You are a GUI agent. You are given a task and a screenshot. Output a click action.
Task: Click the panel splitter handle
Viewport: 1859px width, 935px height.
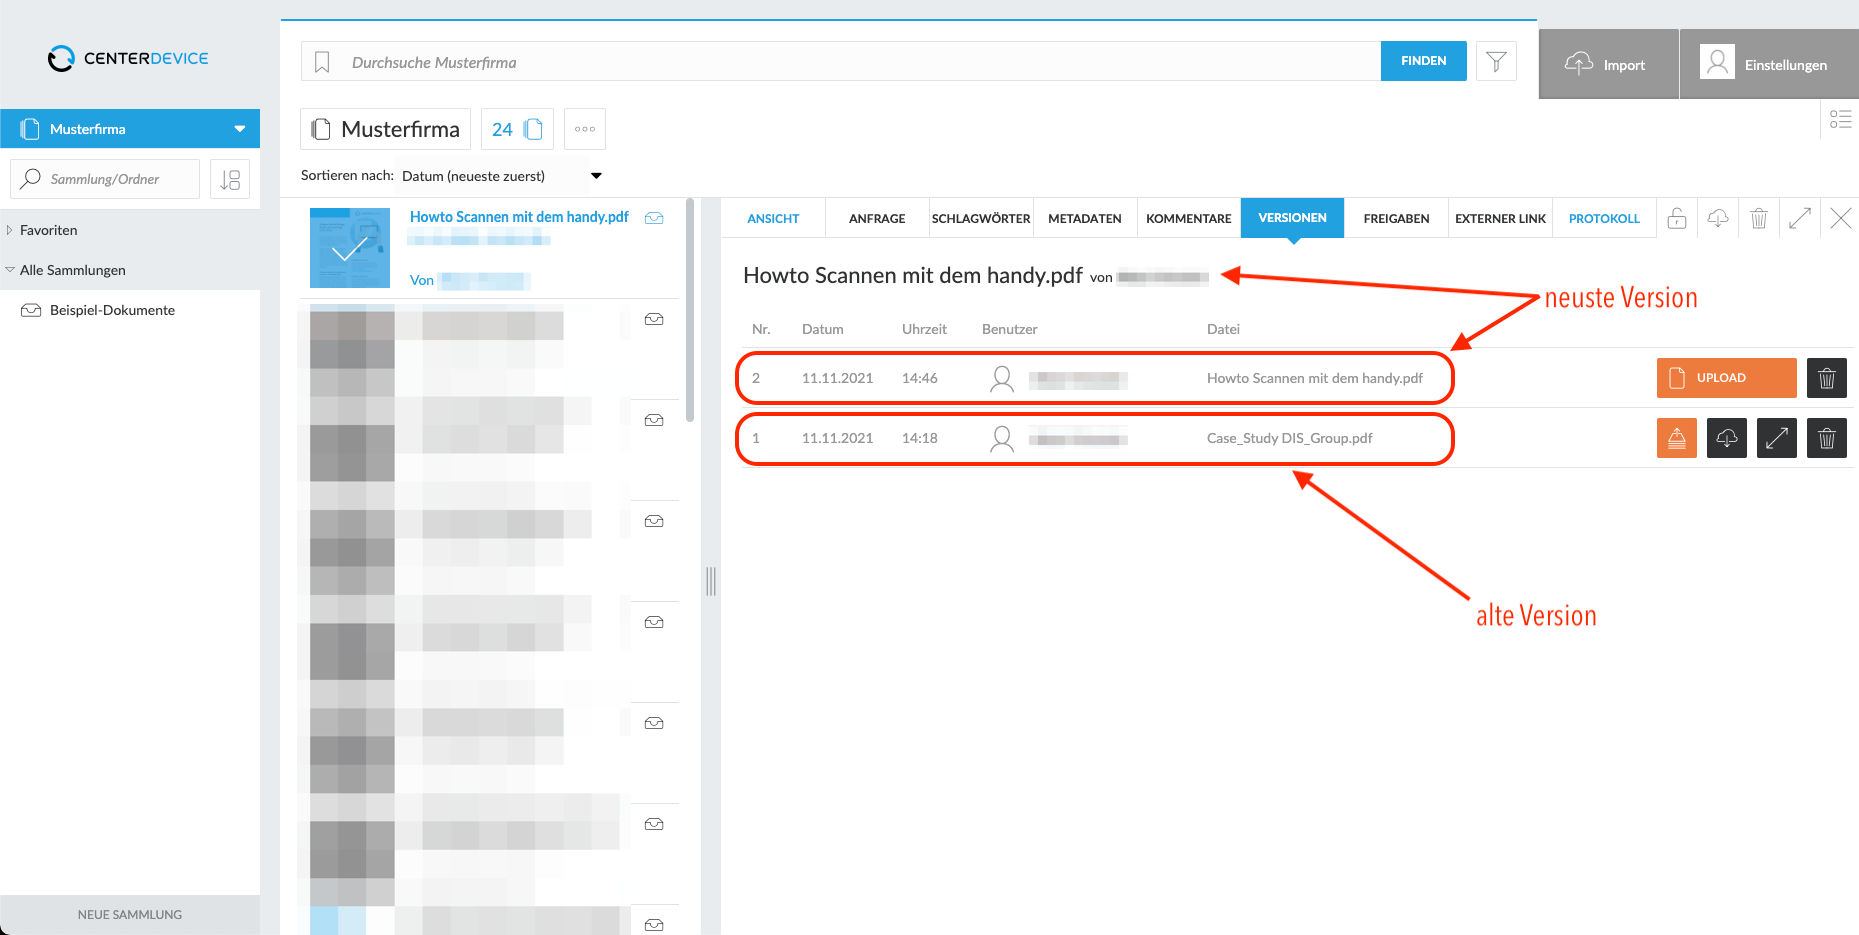coord(711,581)
